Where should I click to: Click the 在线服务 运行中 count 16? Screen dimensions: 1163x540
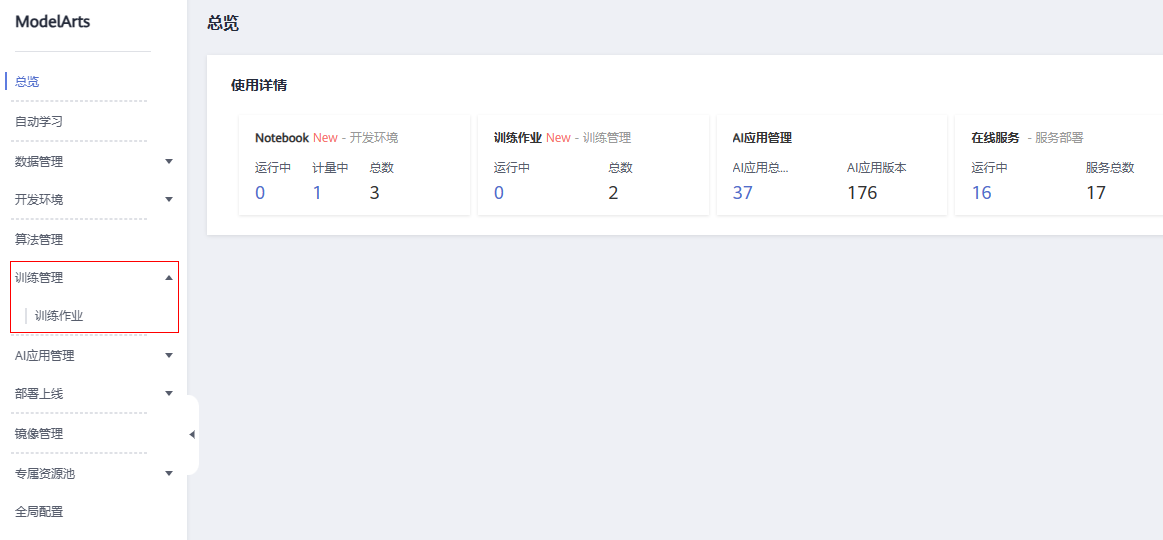coord(981,193)
